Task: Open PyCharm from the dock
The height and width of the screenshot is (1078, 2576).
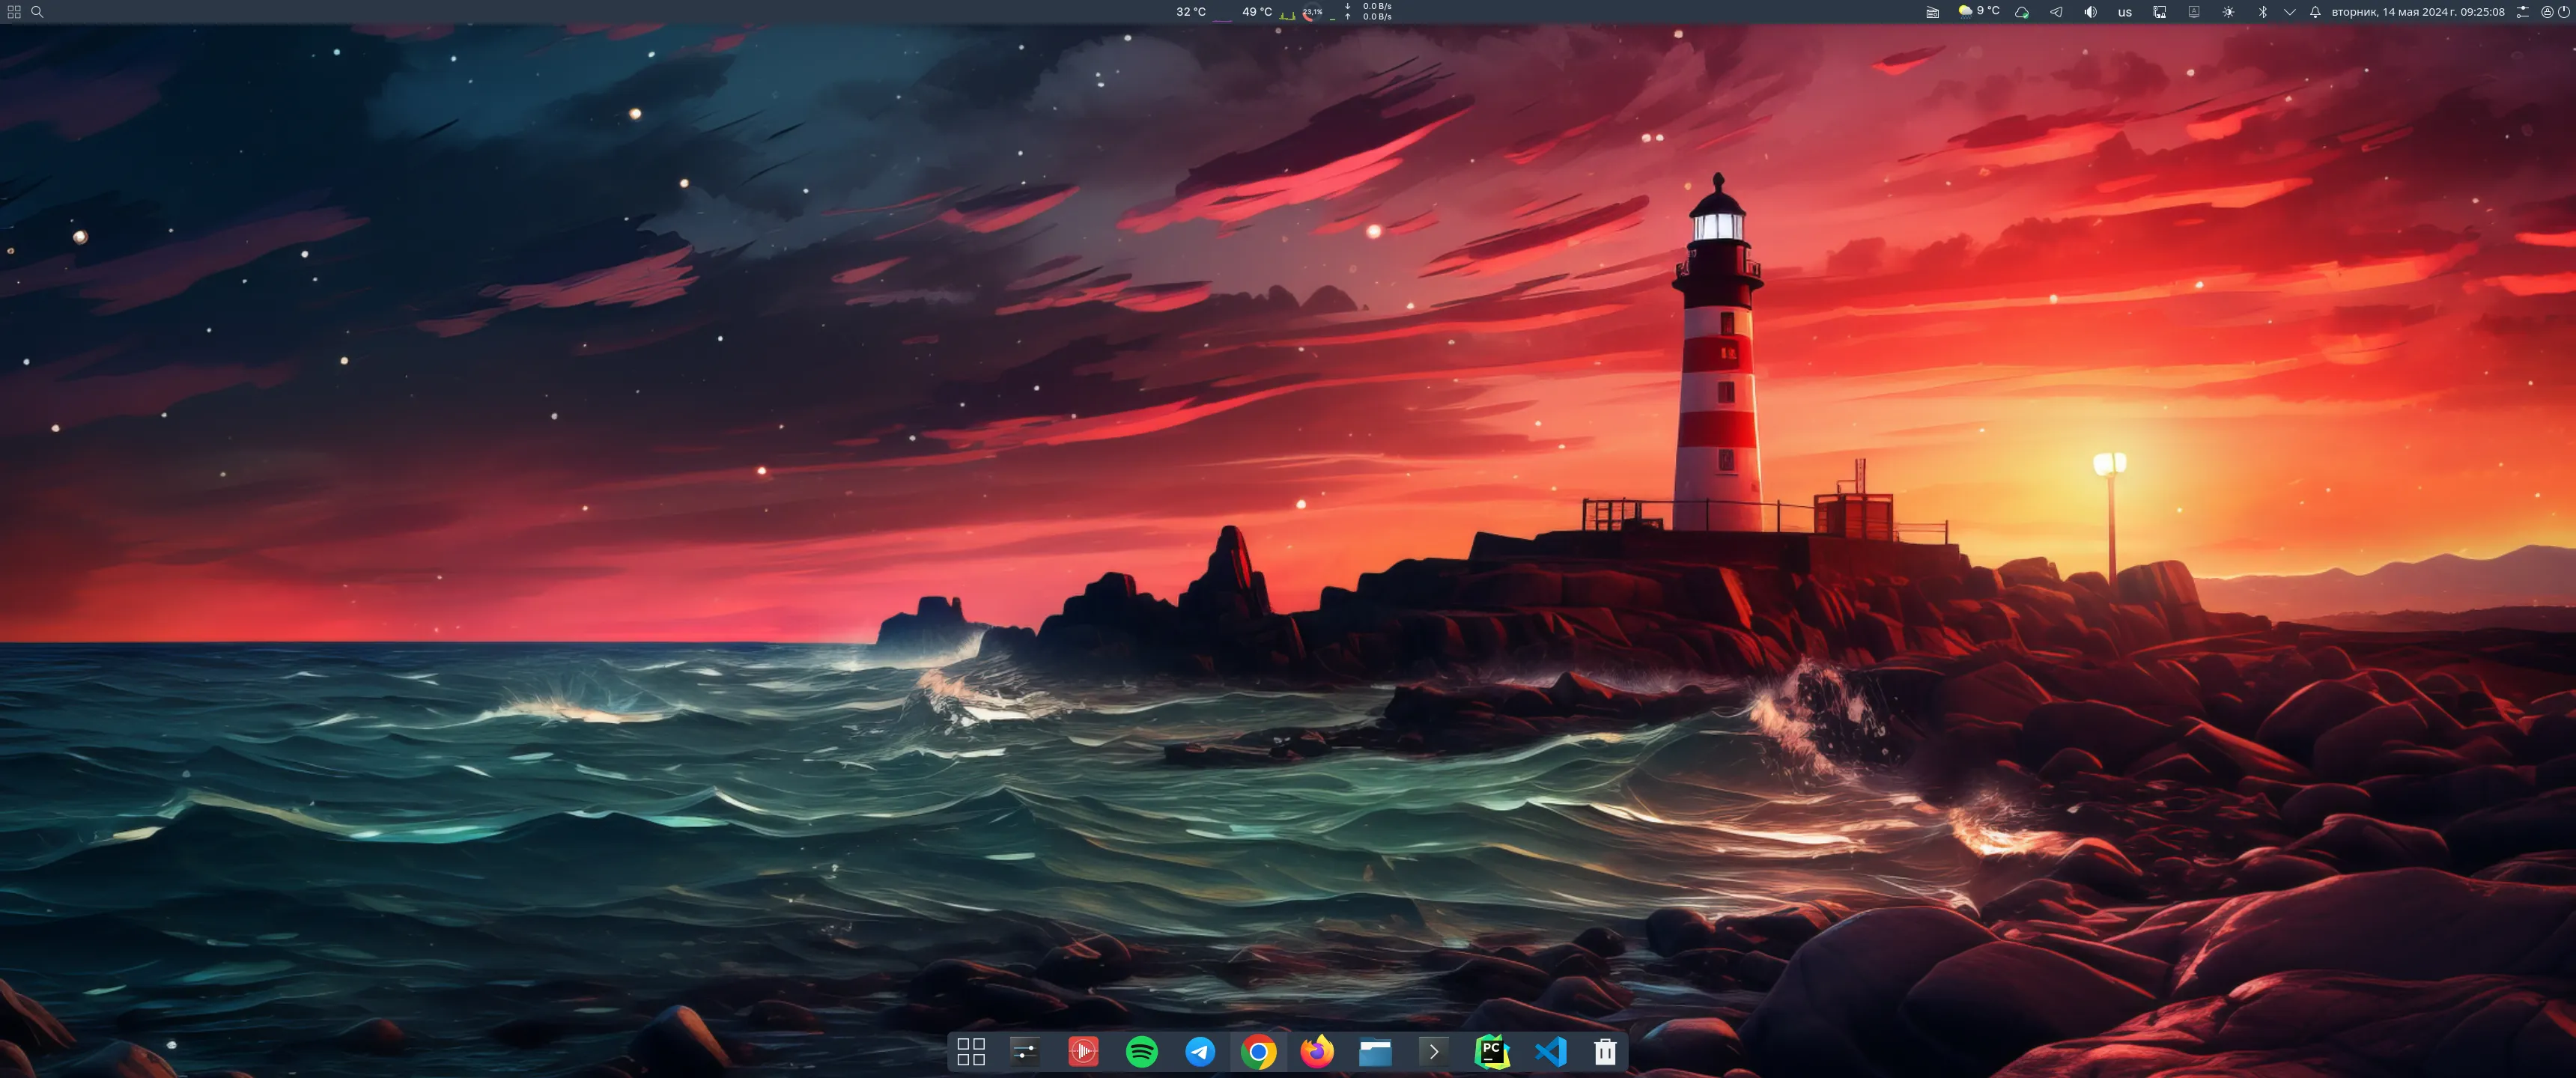Action: (x=1491, y=1051)
